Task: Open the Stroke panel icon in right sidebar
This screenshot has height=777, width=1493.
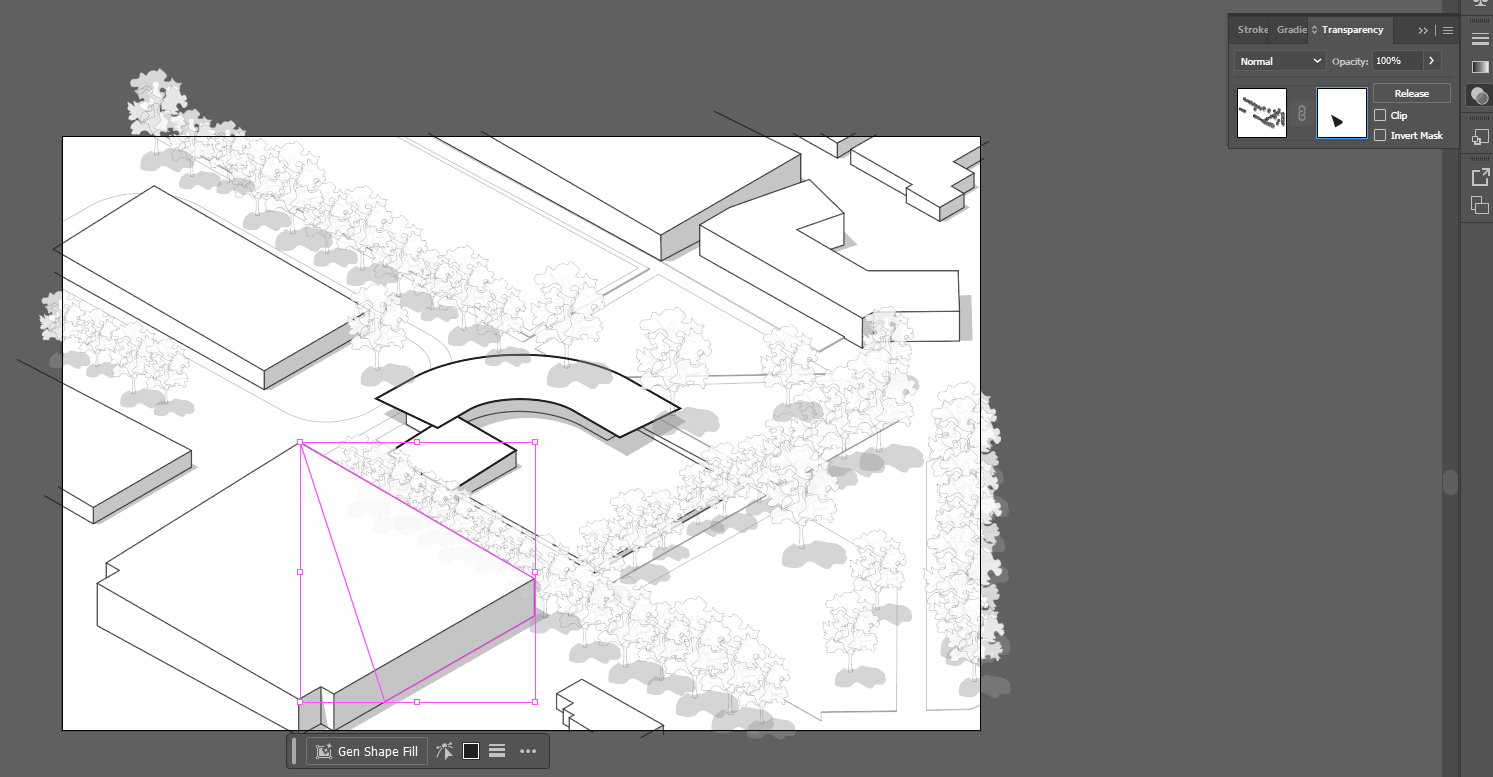Action: click(x=1481, y=38)
